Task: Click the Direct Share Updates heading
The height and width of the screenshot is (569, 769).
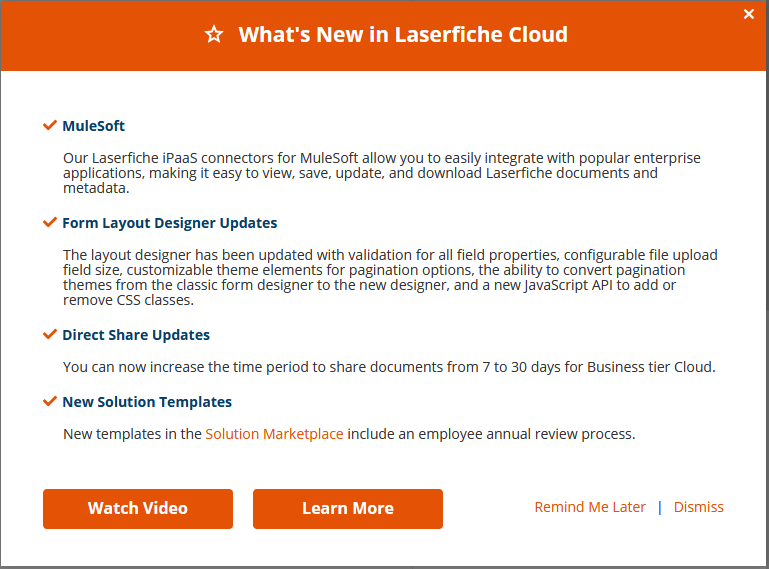Action: click(x=136, y=335)
